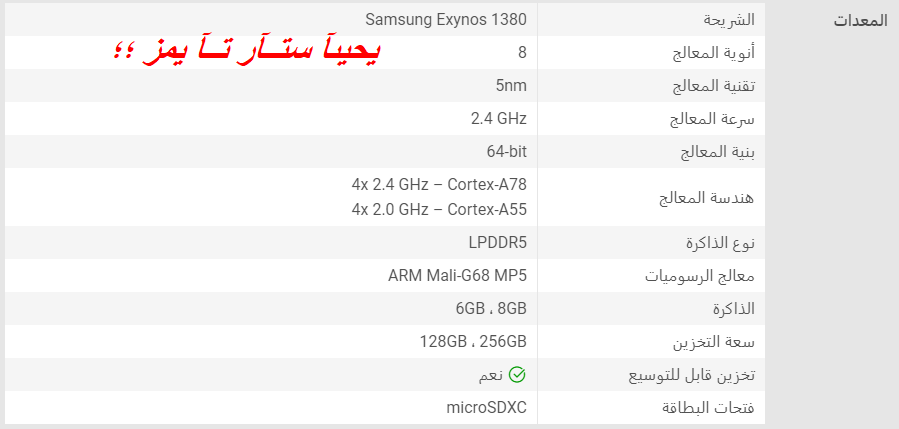The image size is (899, 429).
Task: Select the microSDXC card slot value
Action: [x=486, y=408]
